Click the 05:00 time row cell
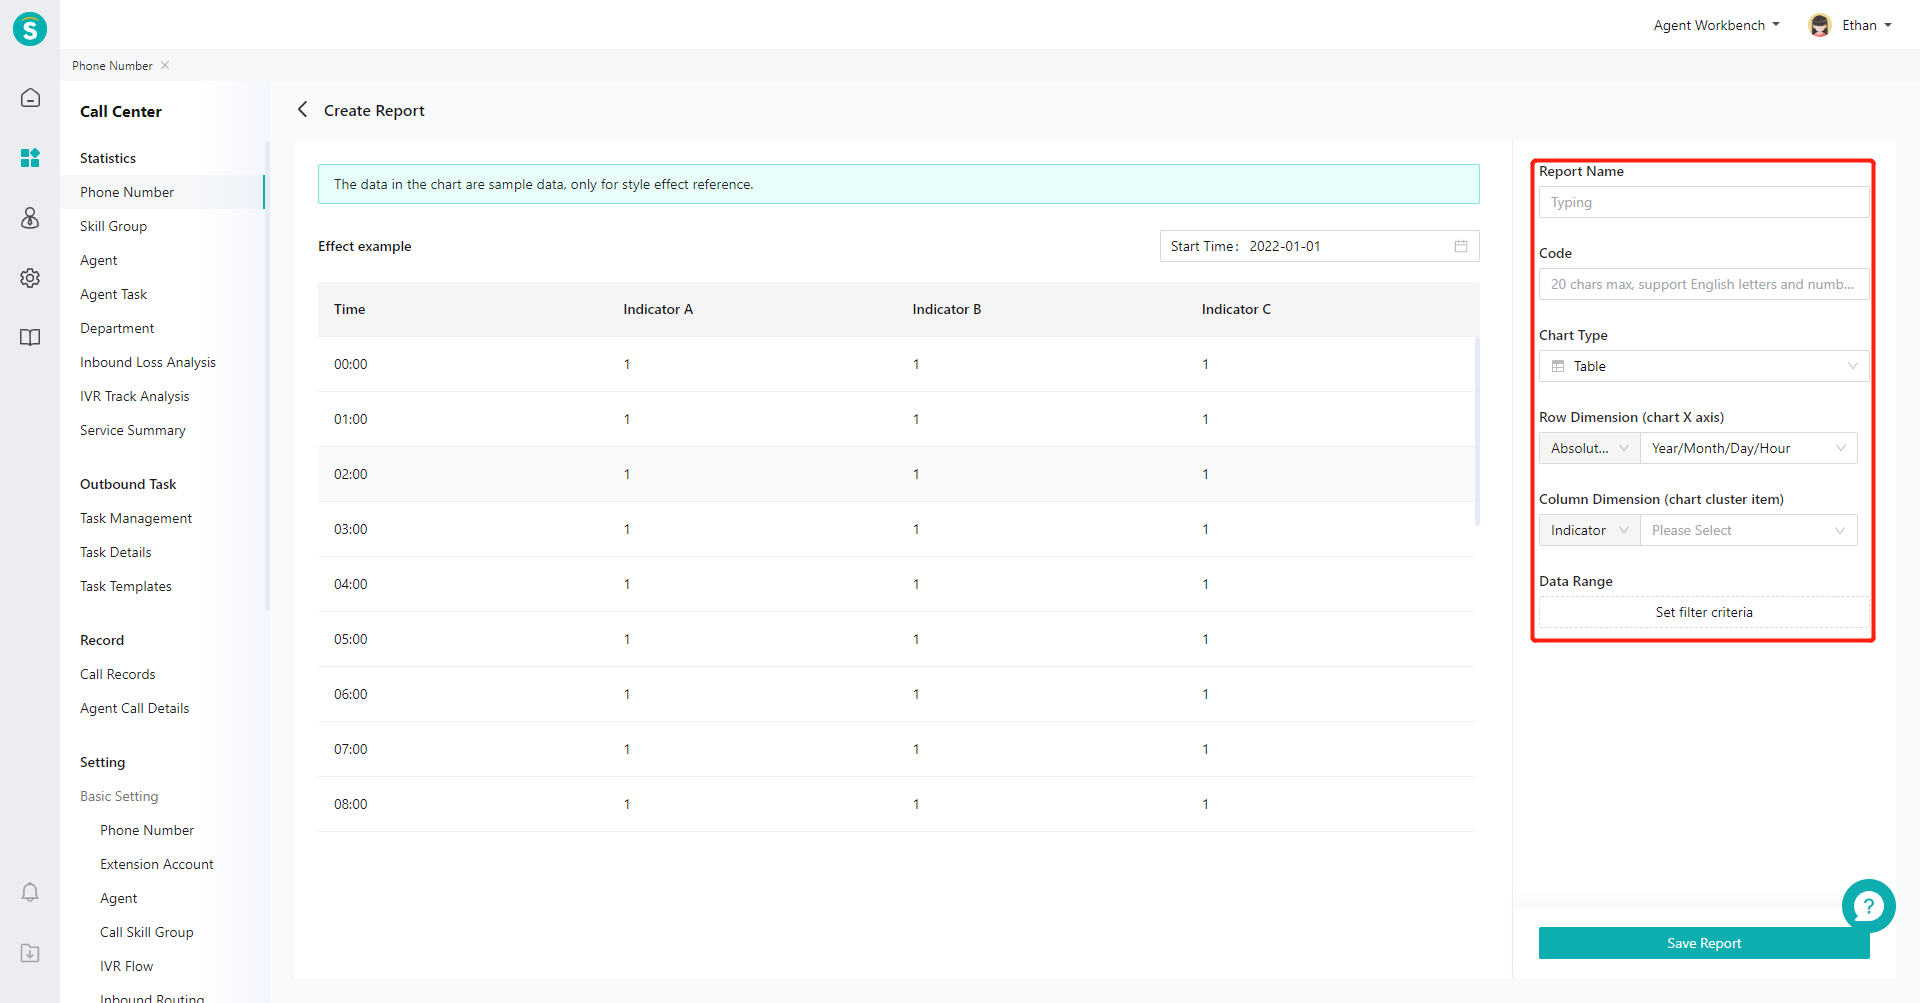Screen dimensions: 1920x1003 tap(351, 639)
